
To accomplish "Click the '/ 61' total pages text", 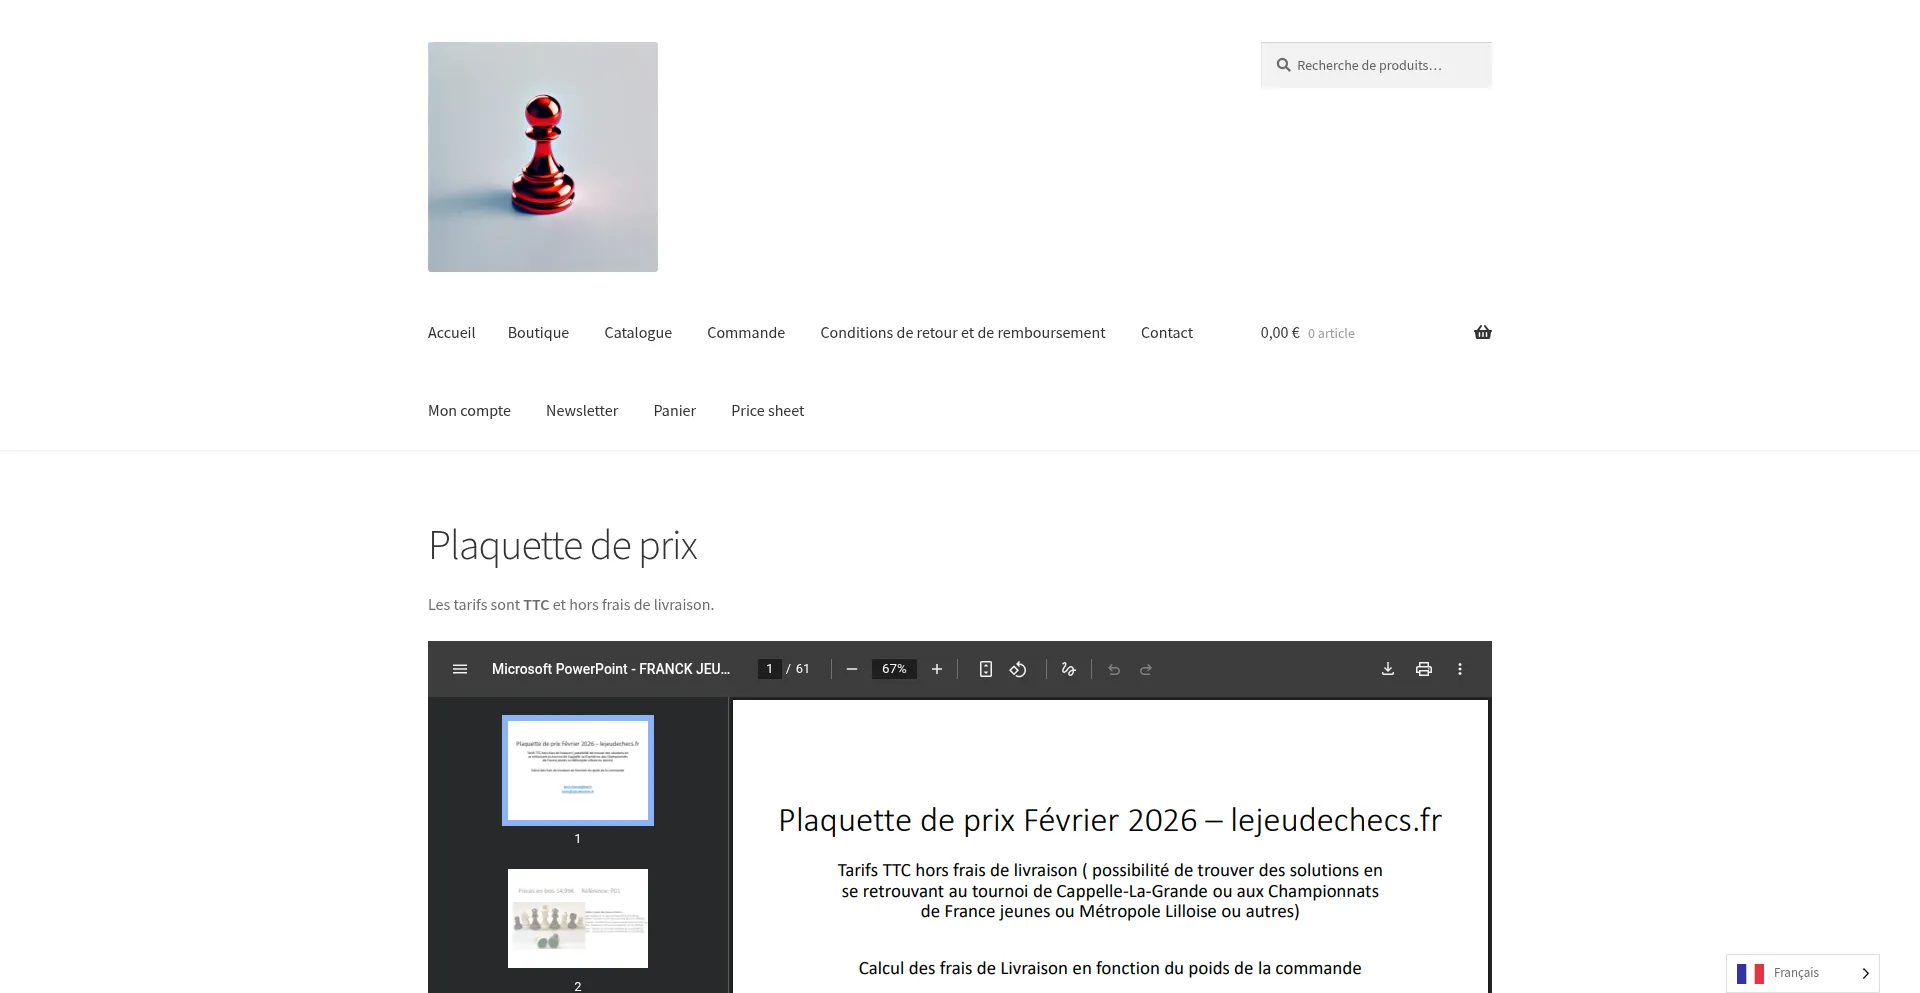I will [798, 669].
